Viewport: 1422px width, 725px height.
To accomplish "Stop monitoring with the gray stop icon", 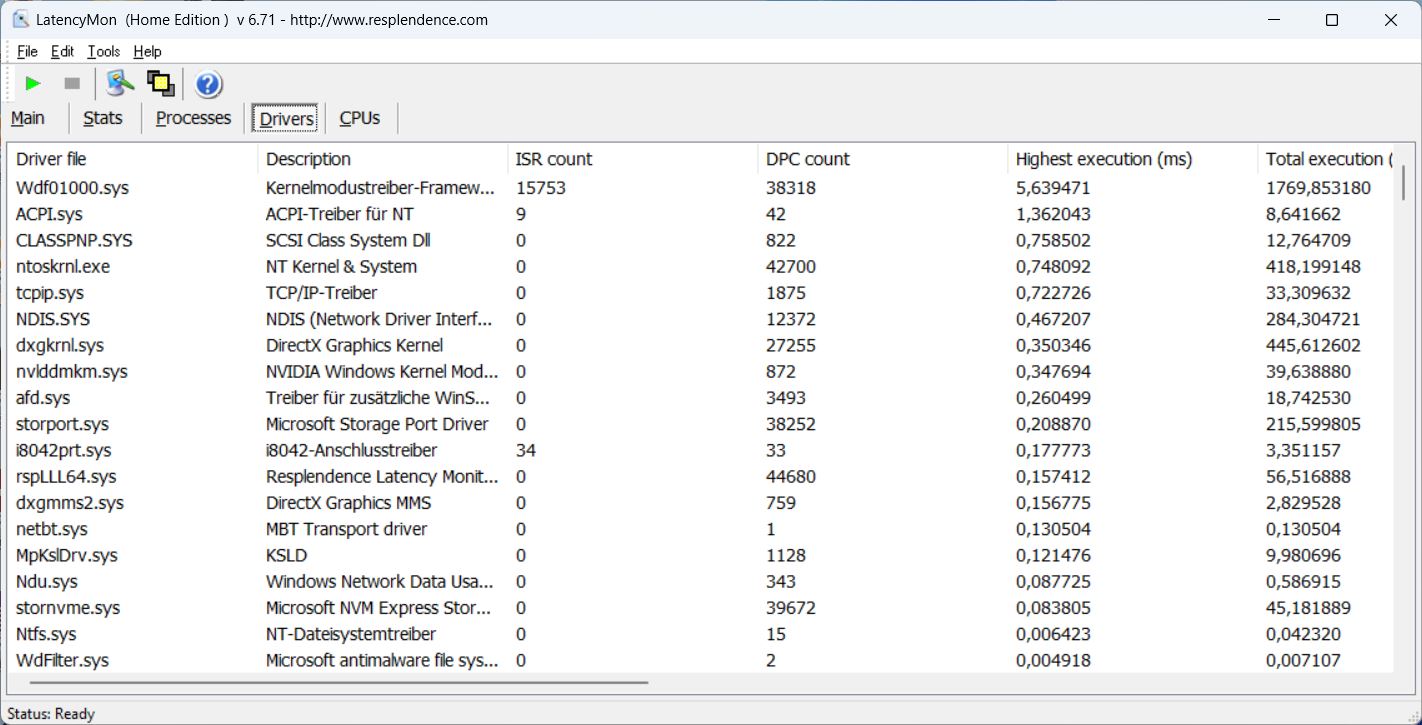I will (72, 84).
